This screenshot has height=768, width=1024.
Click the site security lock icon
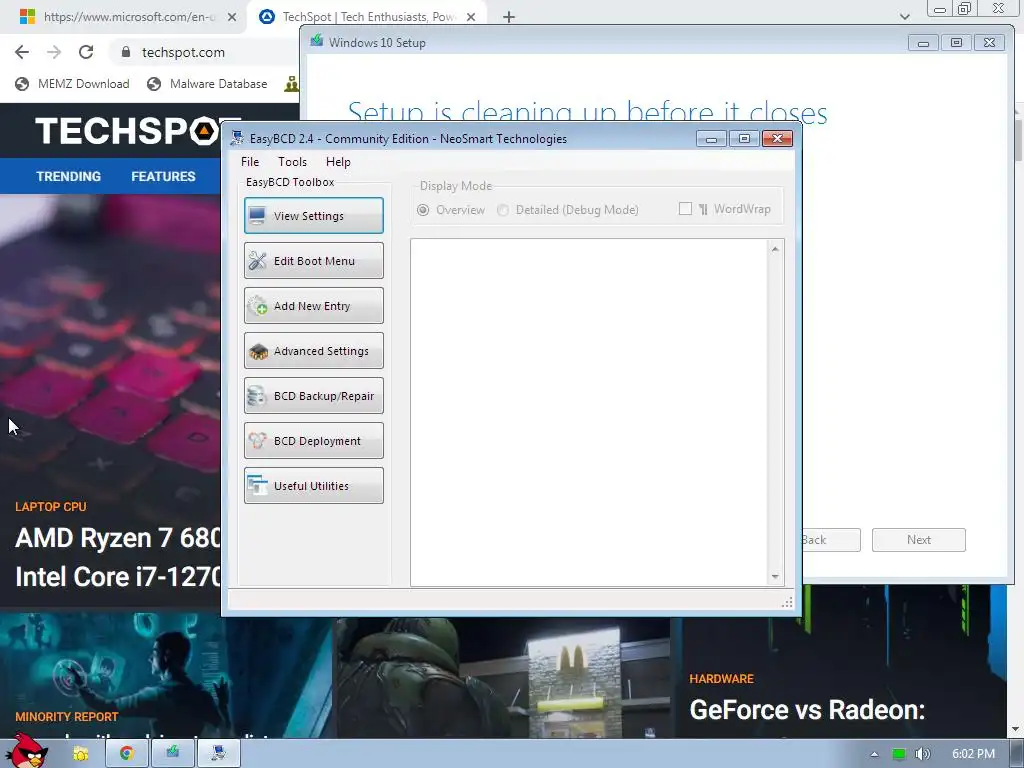pos(126,52)
